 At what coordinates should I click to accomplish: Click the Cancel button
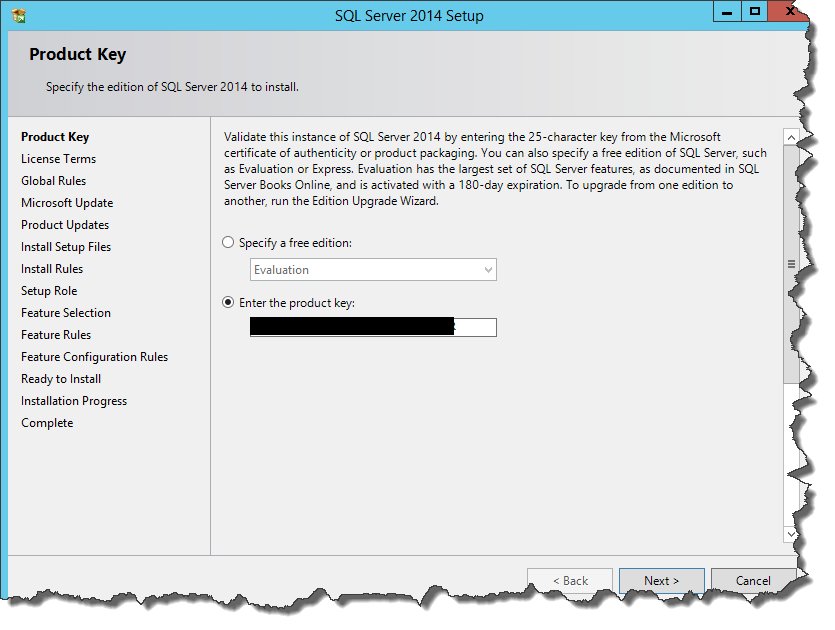[x=752, y=581]
